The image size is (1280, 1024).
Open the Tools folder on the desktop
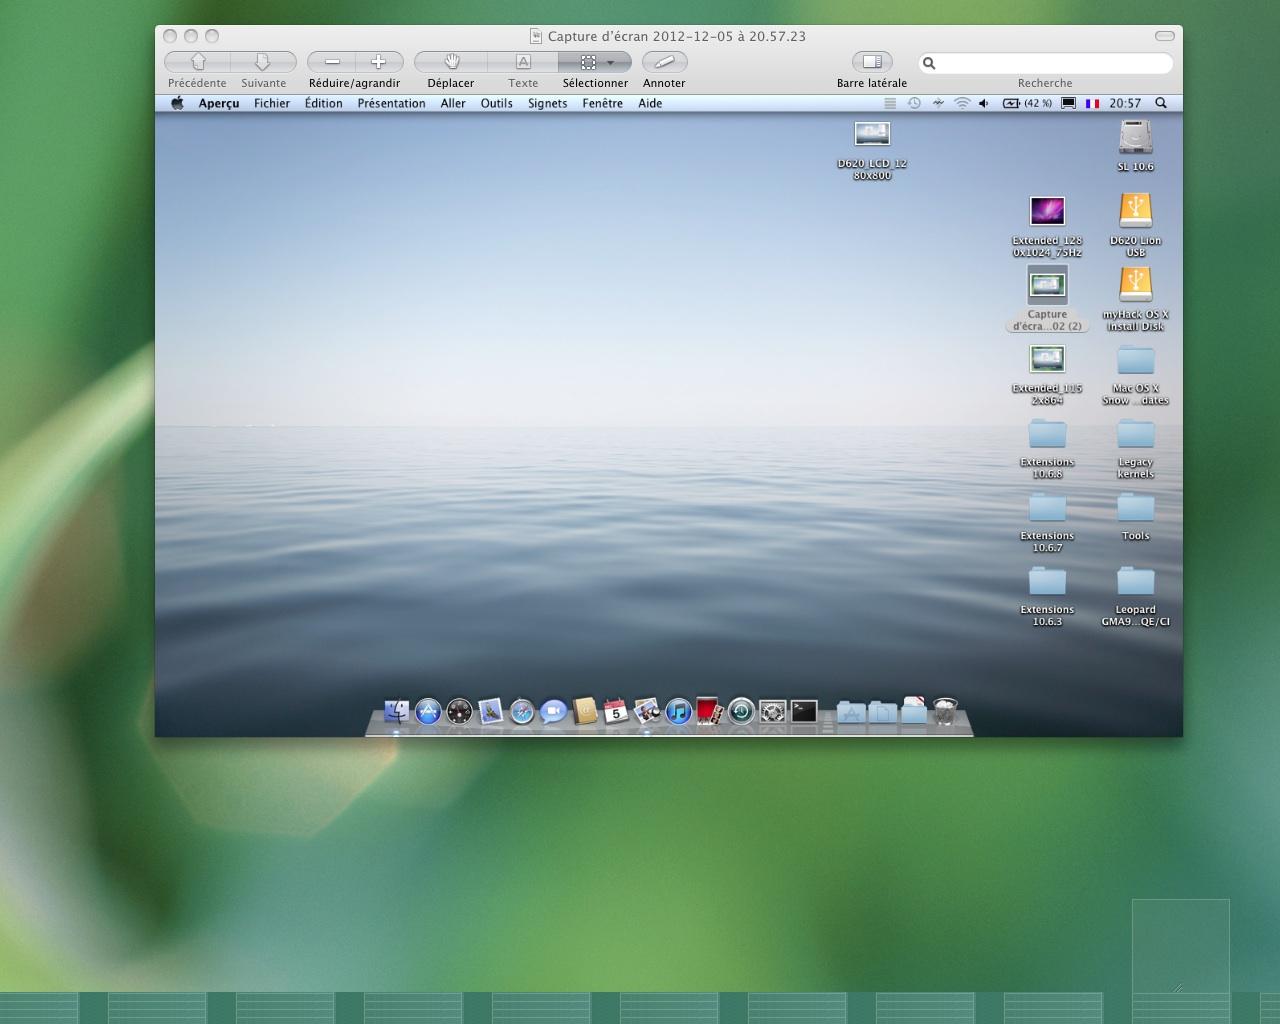point(1135,509)
